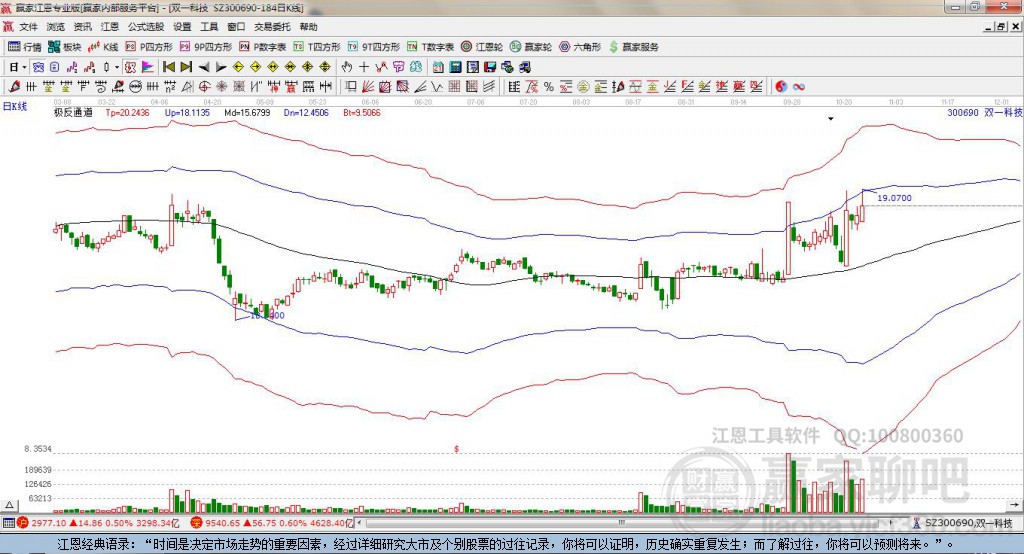Screen dimensions: 1024x554
Task: Open the T四方形 tool
Action: click(317, 47)
